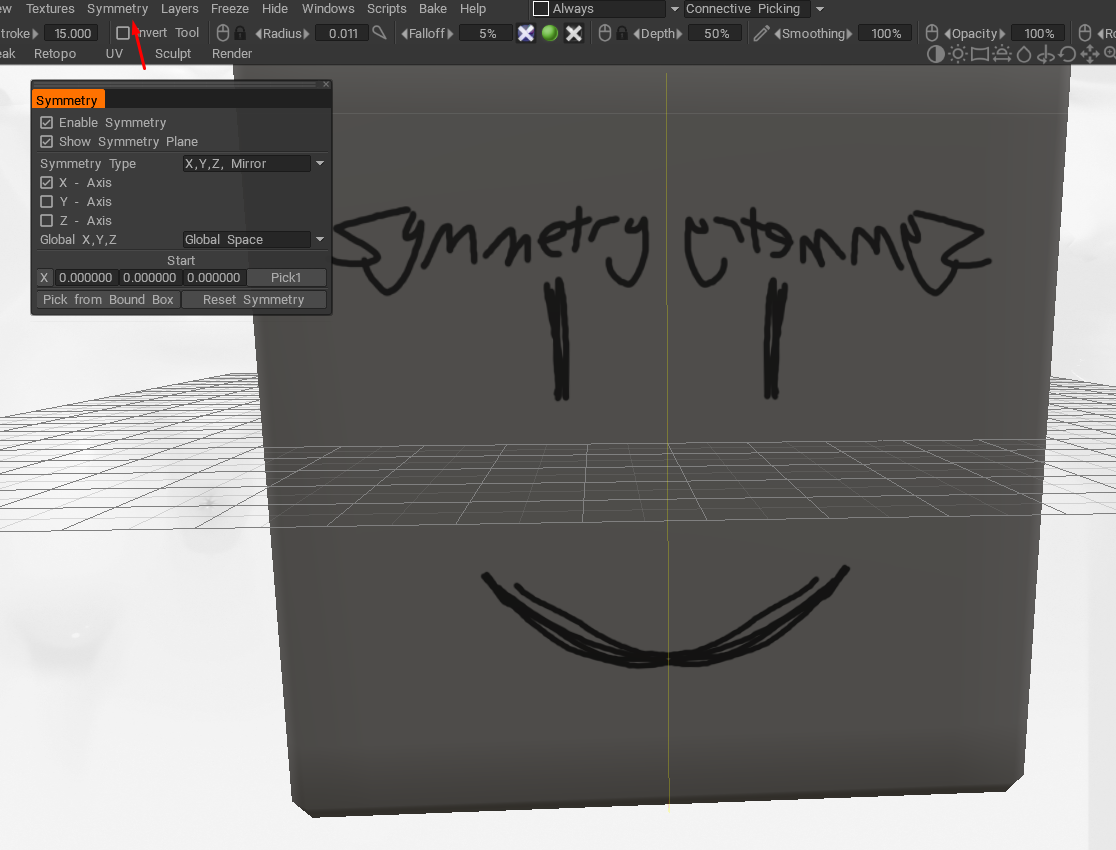Enable Y - Axis symmetry
The width and height of the screenshot is (1116, 850).
pos(46,201)
